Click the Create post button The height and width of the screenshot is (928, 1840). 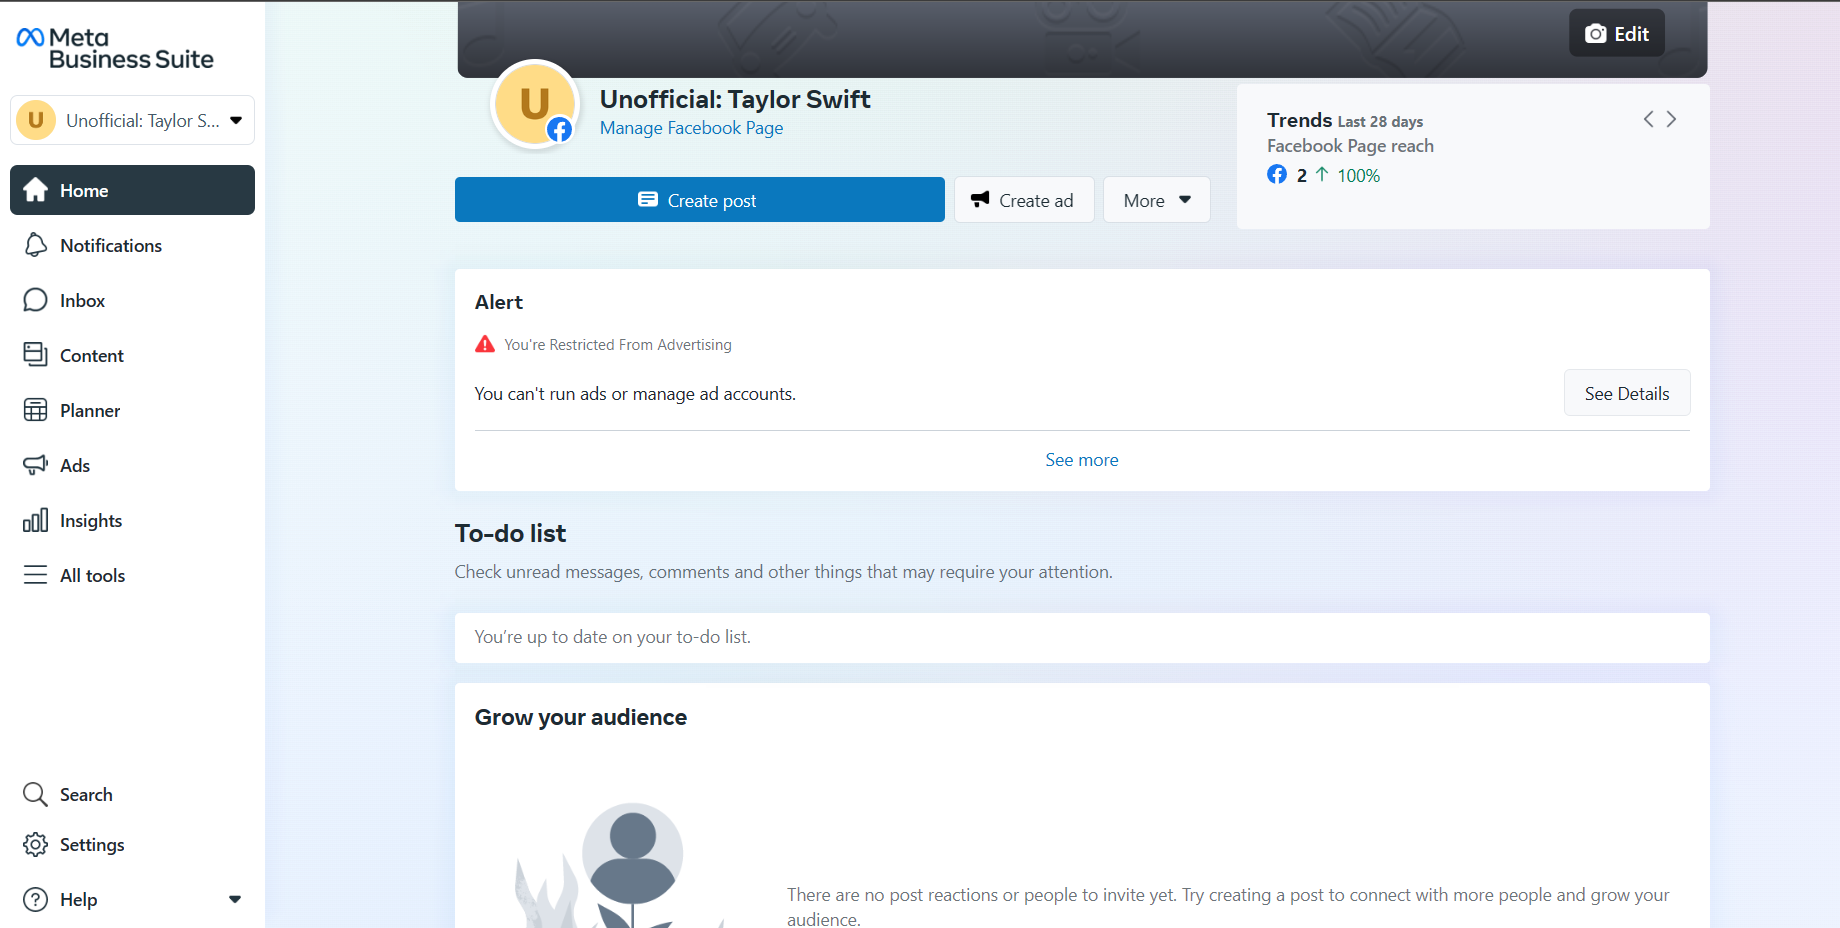699,200
